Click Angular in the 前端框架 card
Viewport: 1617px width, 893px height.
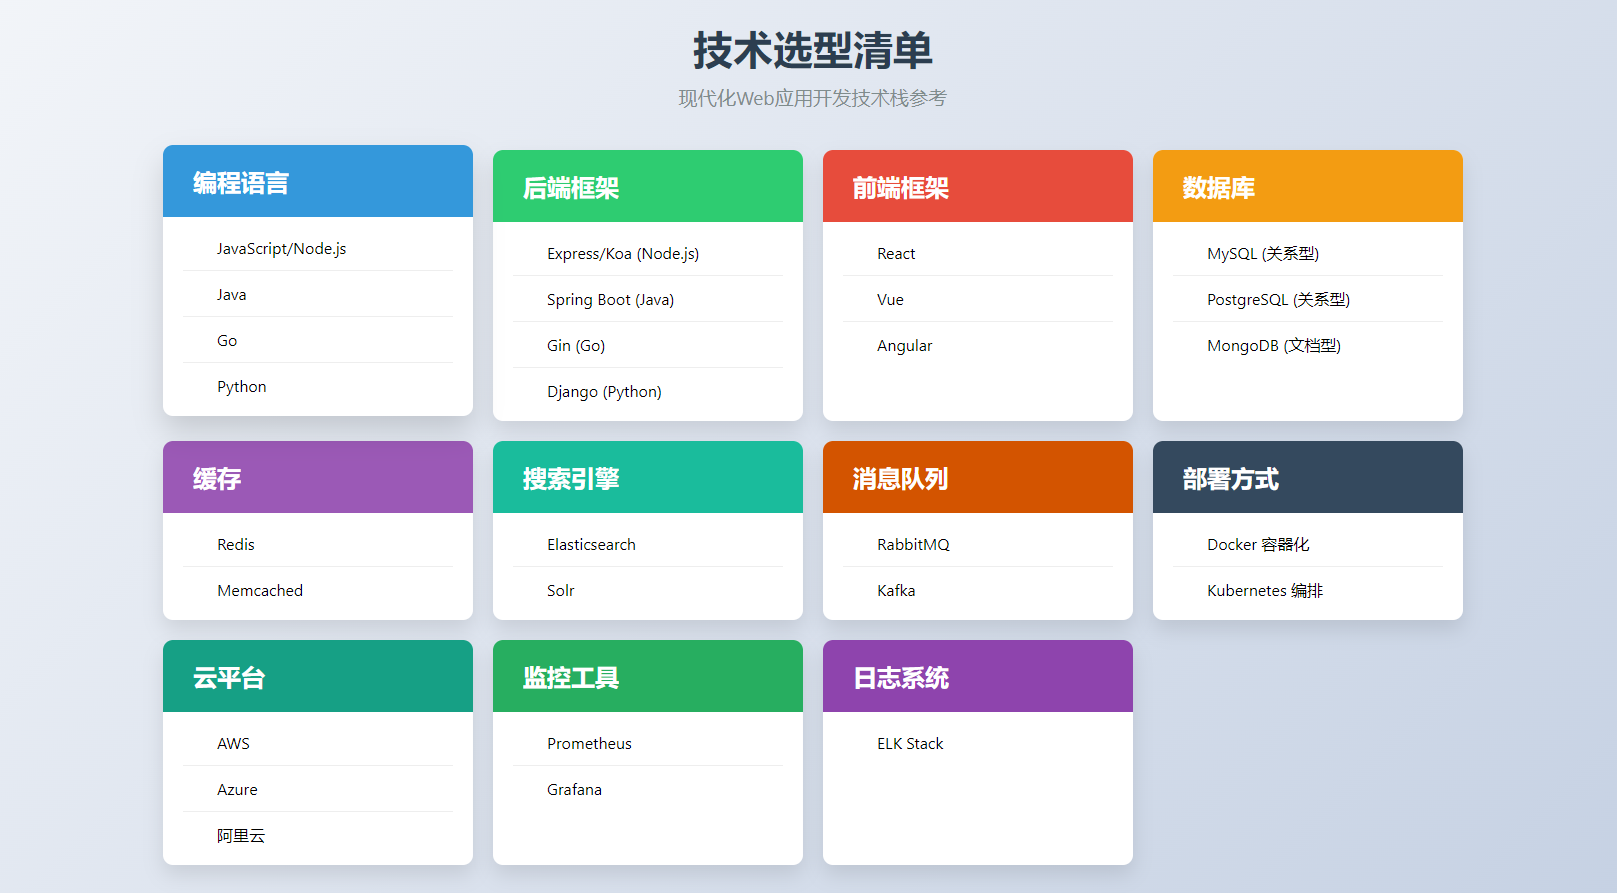click(x=978, y=345)
